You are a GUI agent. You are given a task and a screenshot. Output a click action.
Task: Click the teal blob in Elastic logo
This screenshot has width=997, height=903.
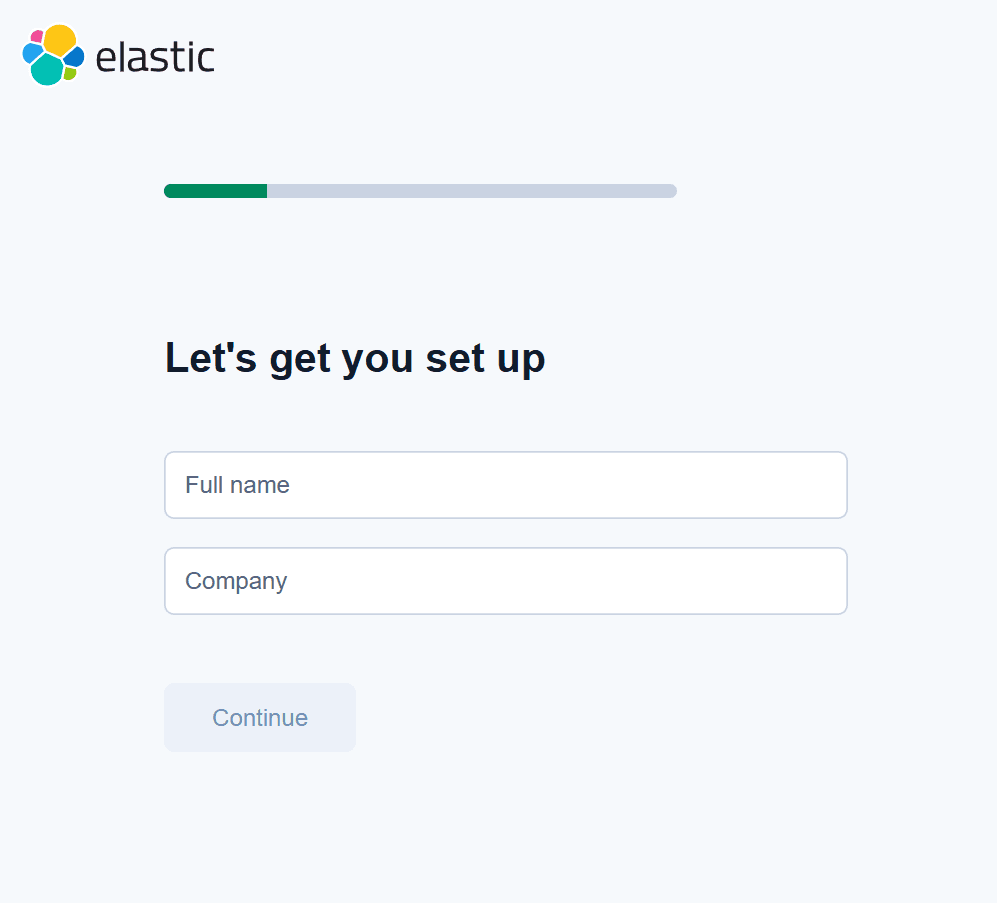pyautogui.click(x=46, y=69)
